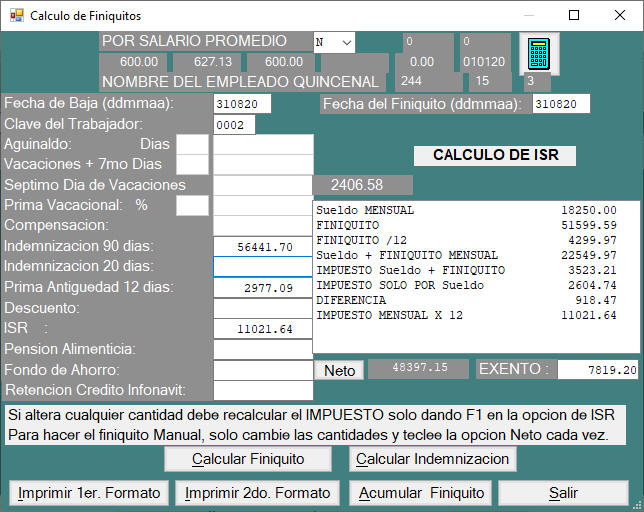
Task: Click the application icon in title bar
Action: coord(15,16)
